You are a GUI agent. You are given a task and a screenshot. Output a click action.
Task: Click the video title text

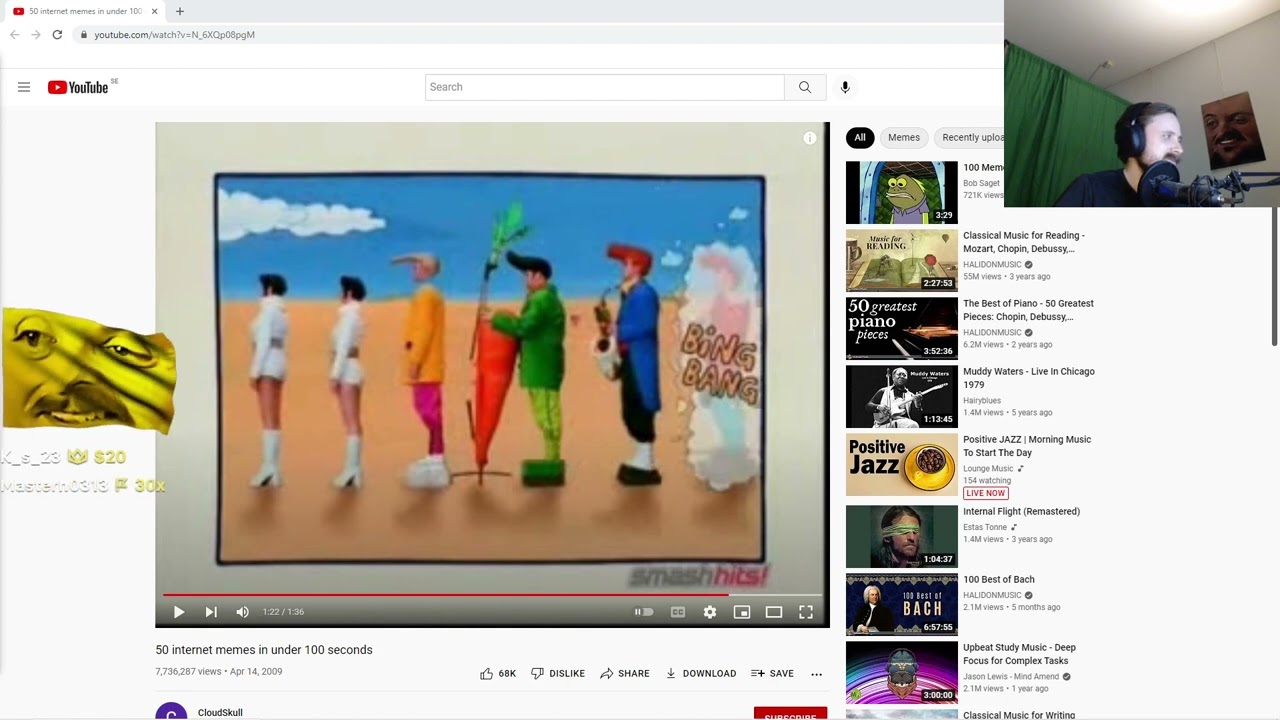(x=264, y=650)
